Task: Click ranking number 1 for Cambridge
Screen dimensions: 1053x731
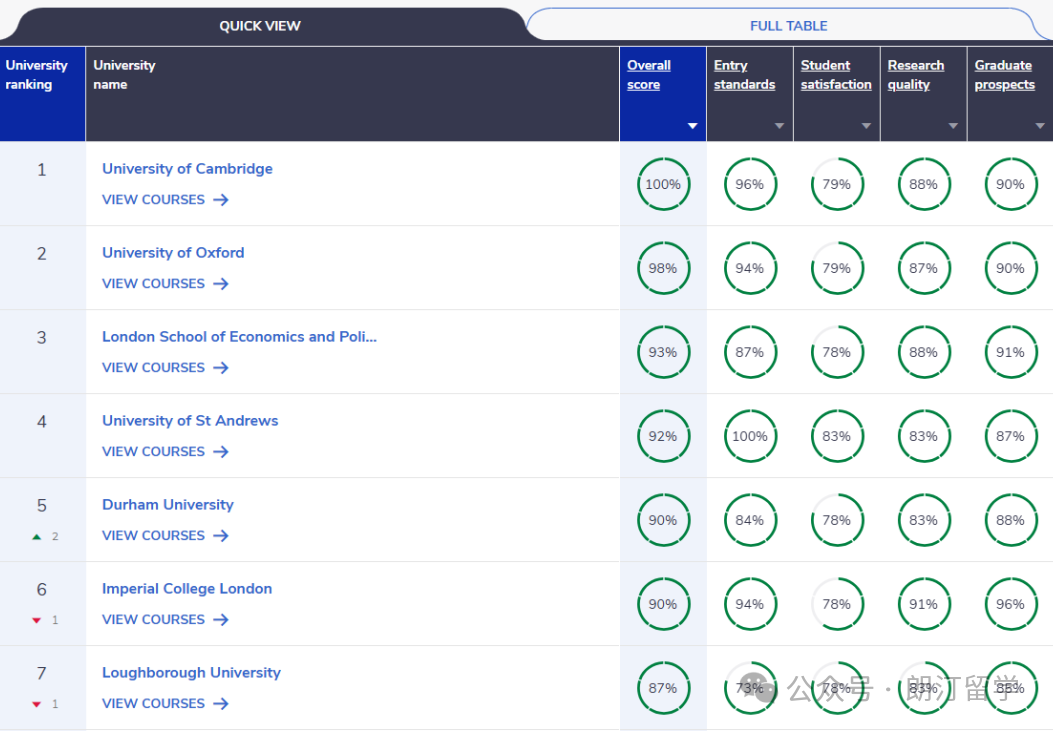Action: click(42, 170)
